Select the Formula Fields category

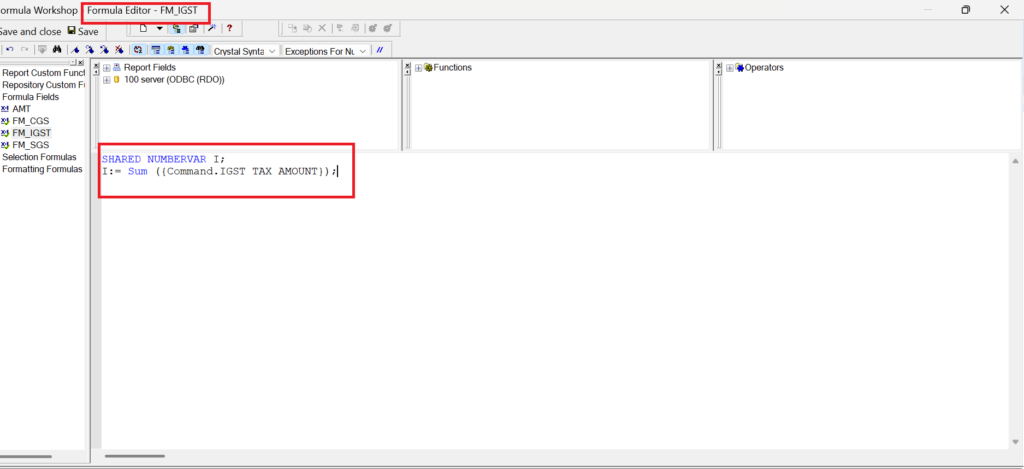[x=31, y=97]
